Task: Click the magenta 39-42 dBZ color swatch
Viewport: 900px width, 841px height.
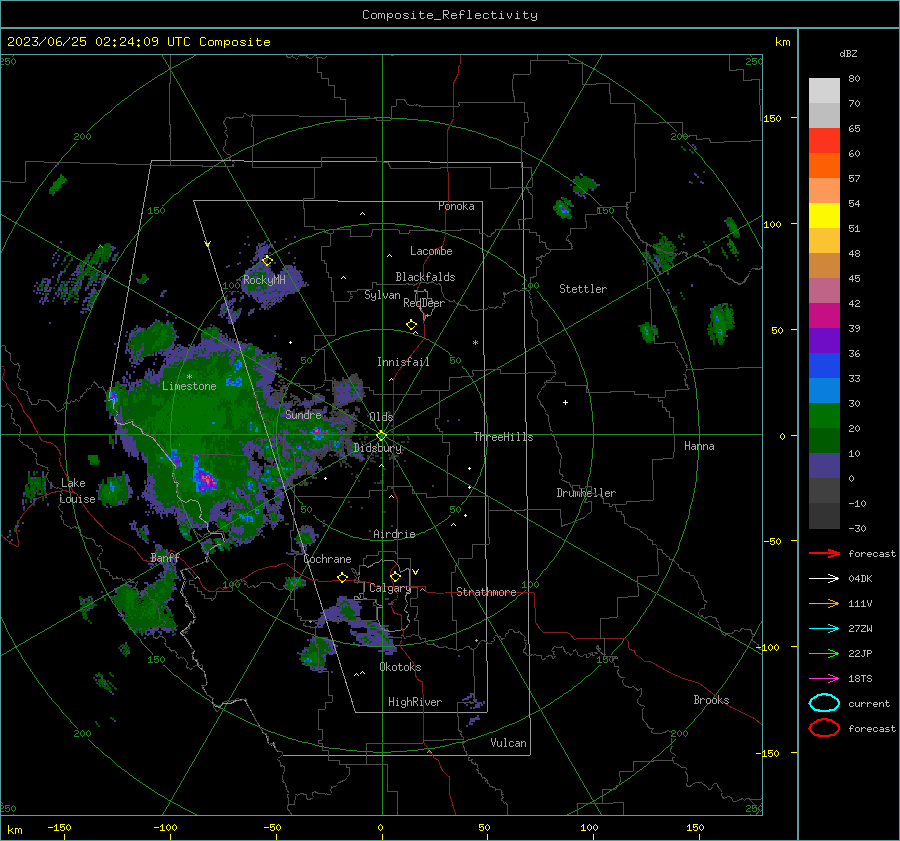Action: click(x=824, y=316)
